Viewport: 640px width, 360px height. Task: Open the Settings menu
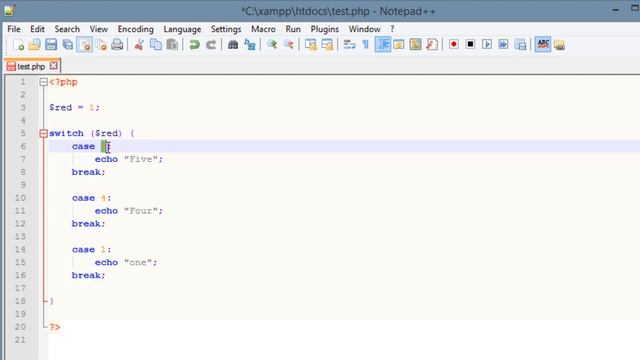pyautogui.click(x=226, y=29)
